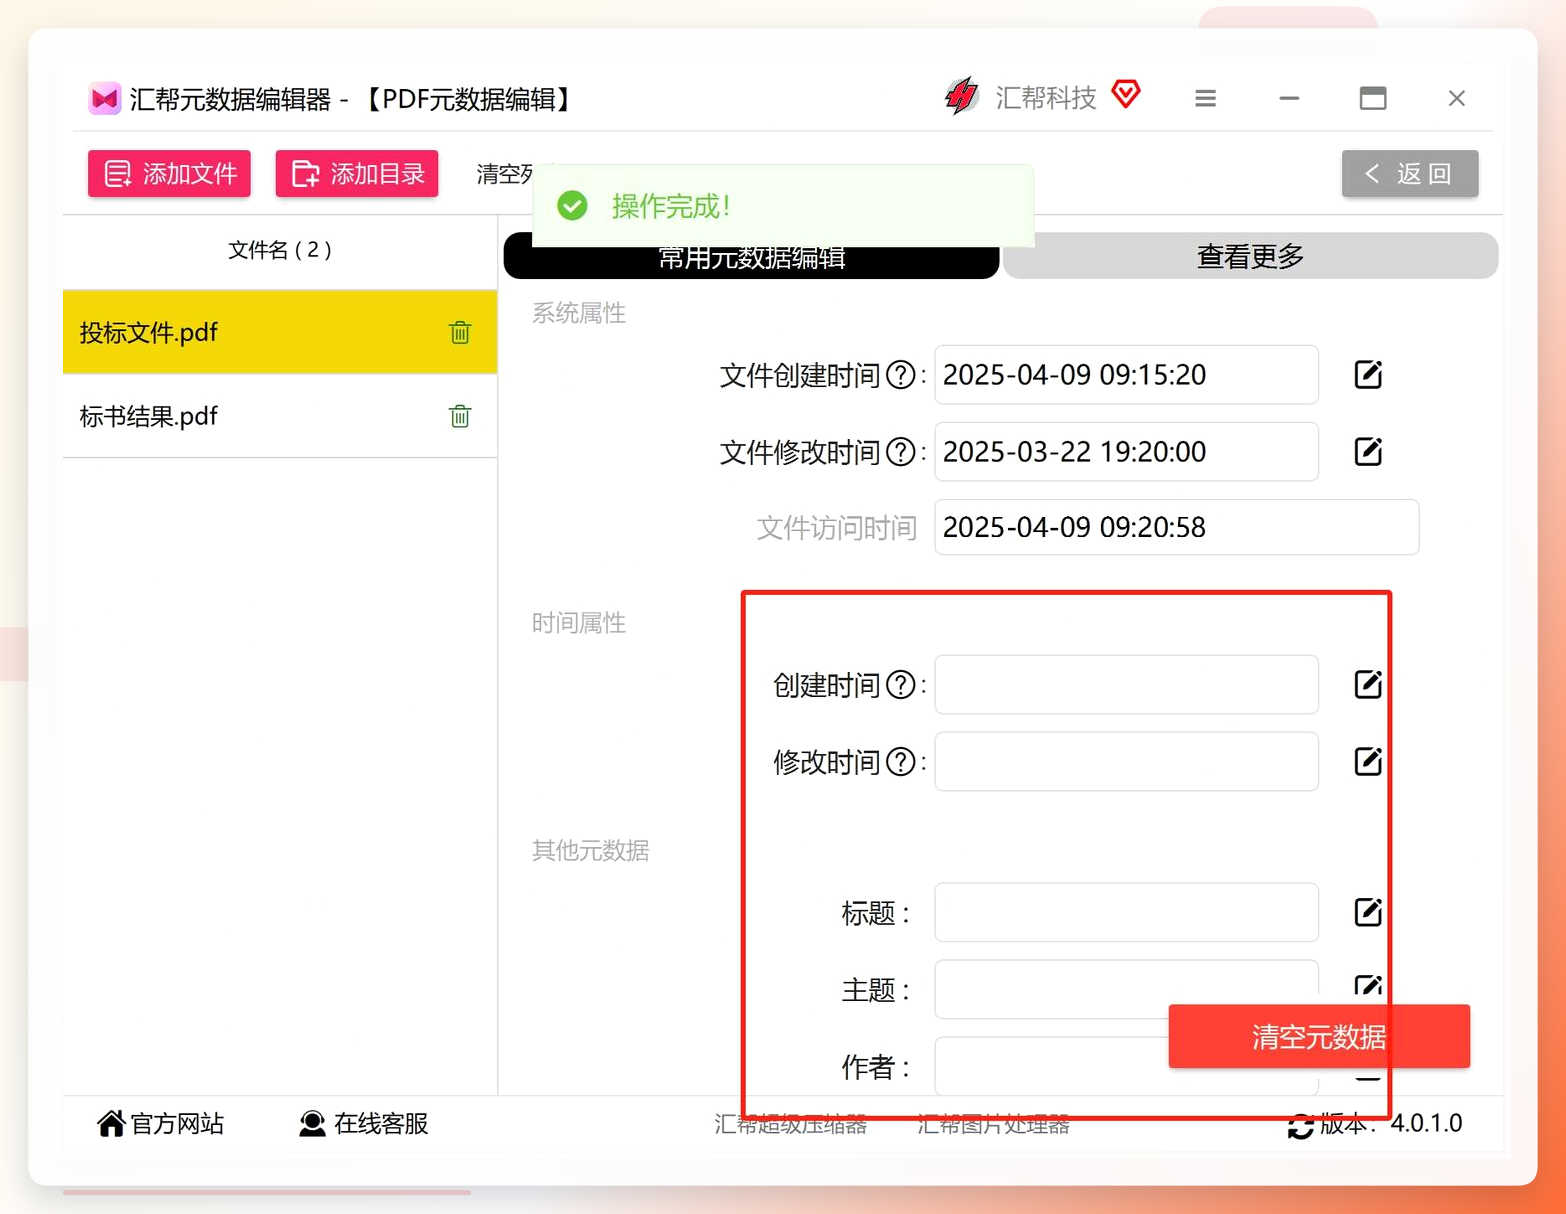Show help for 创建时间
1566x1214 pixels.
[x=901, y=685]
